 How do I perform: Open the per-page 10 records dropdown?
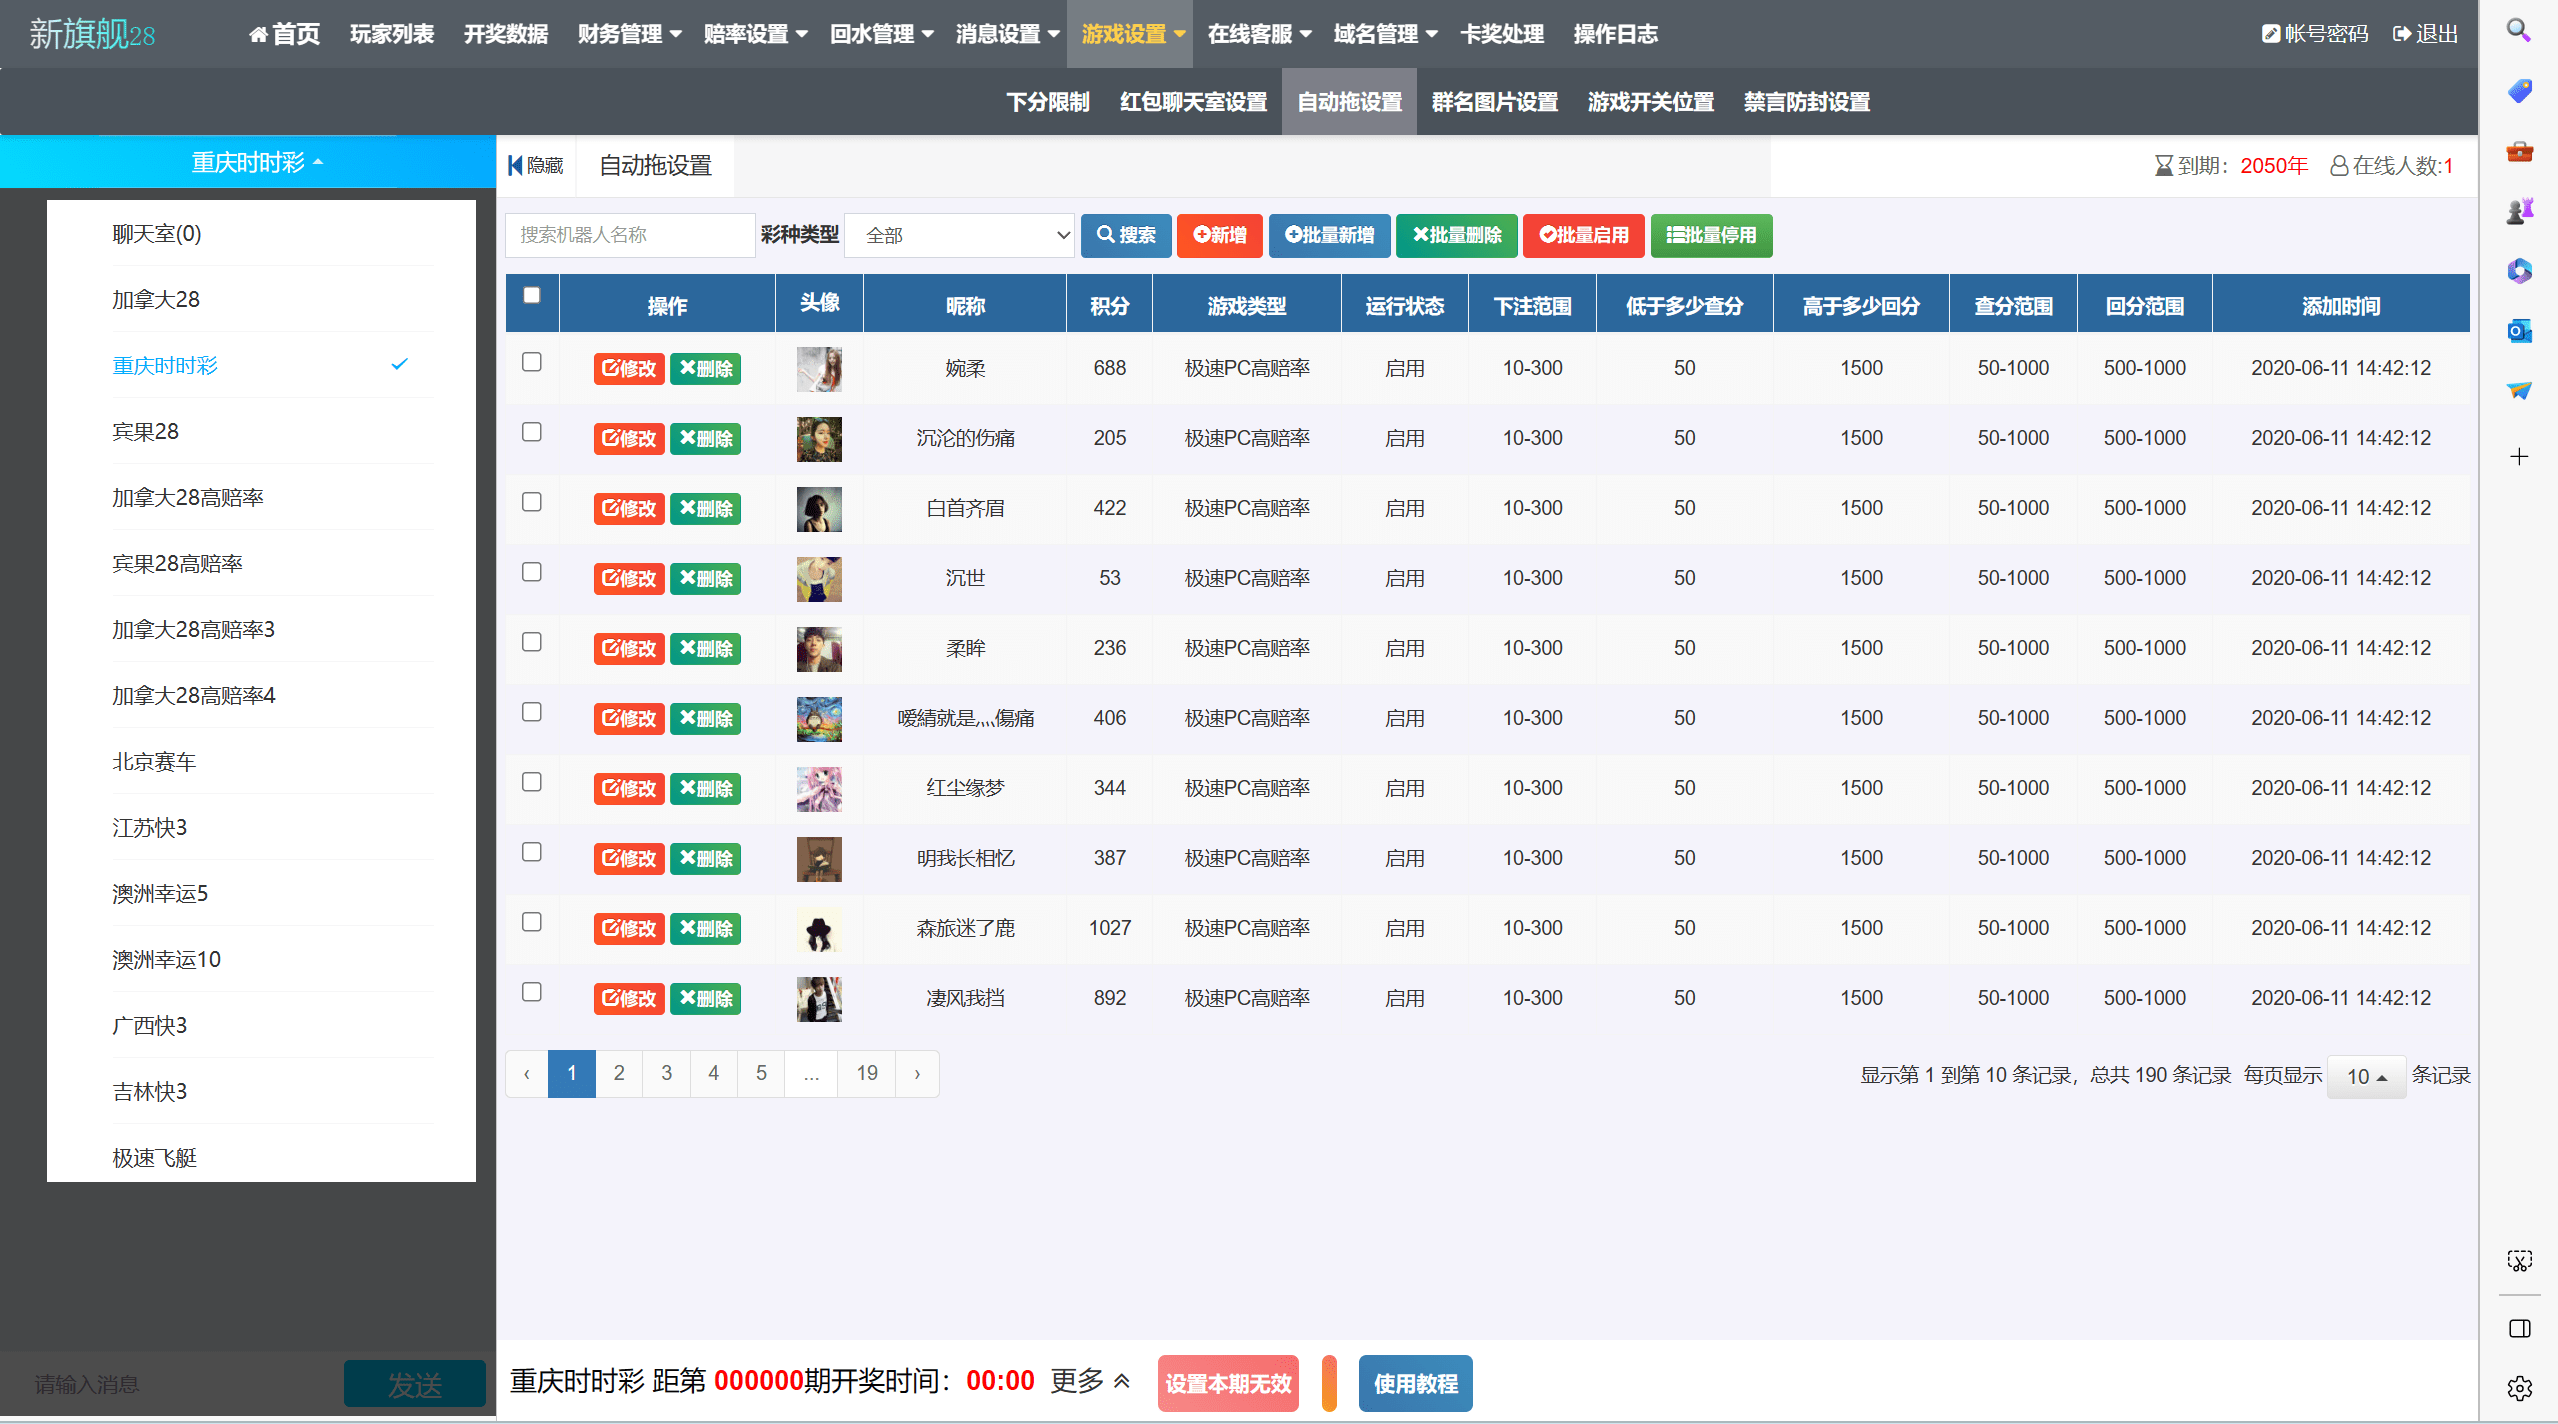(x=2366, y=1076)
